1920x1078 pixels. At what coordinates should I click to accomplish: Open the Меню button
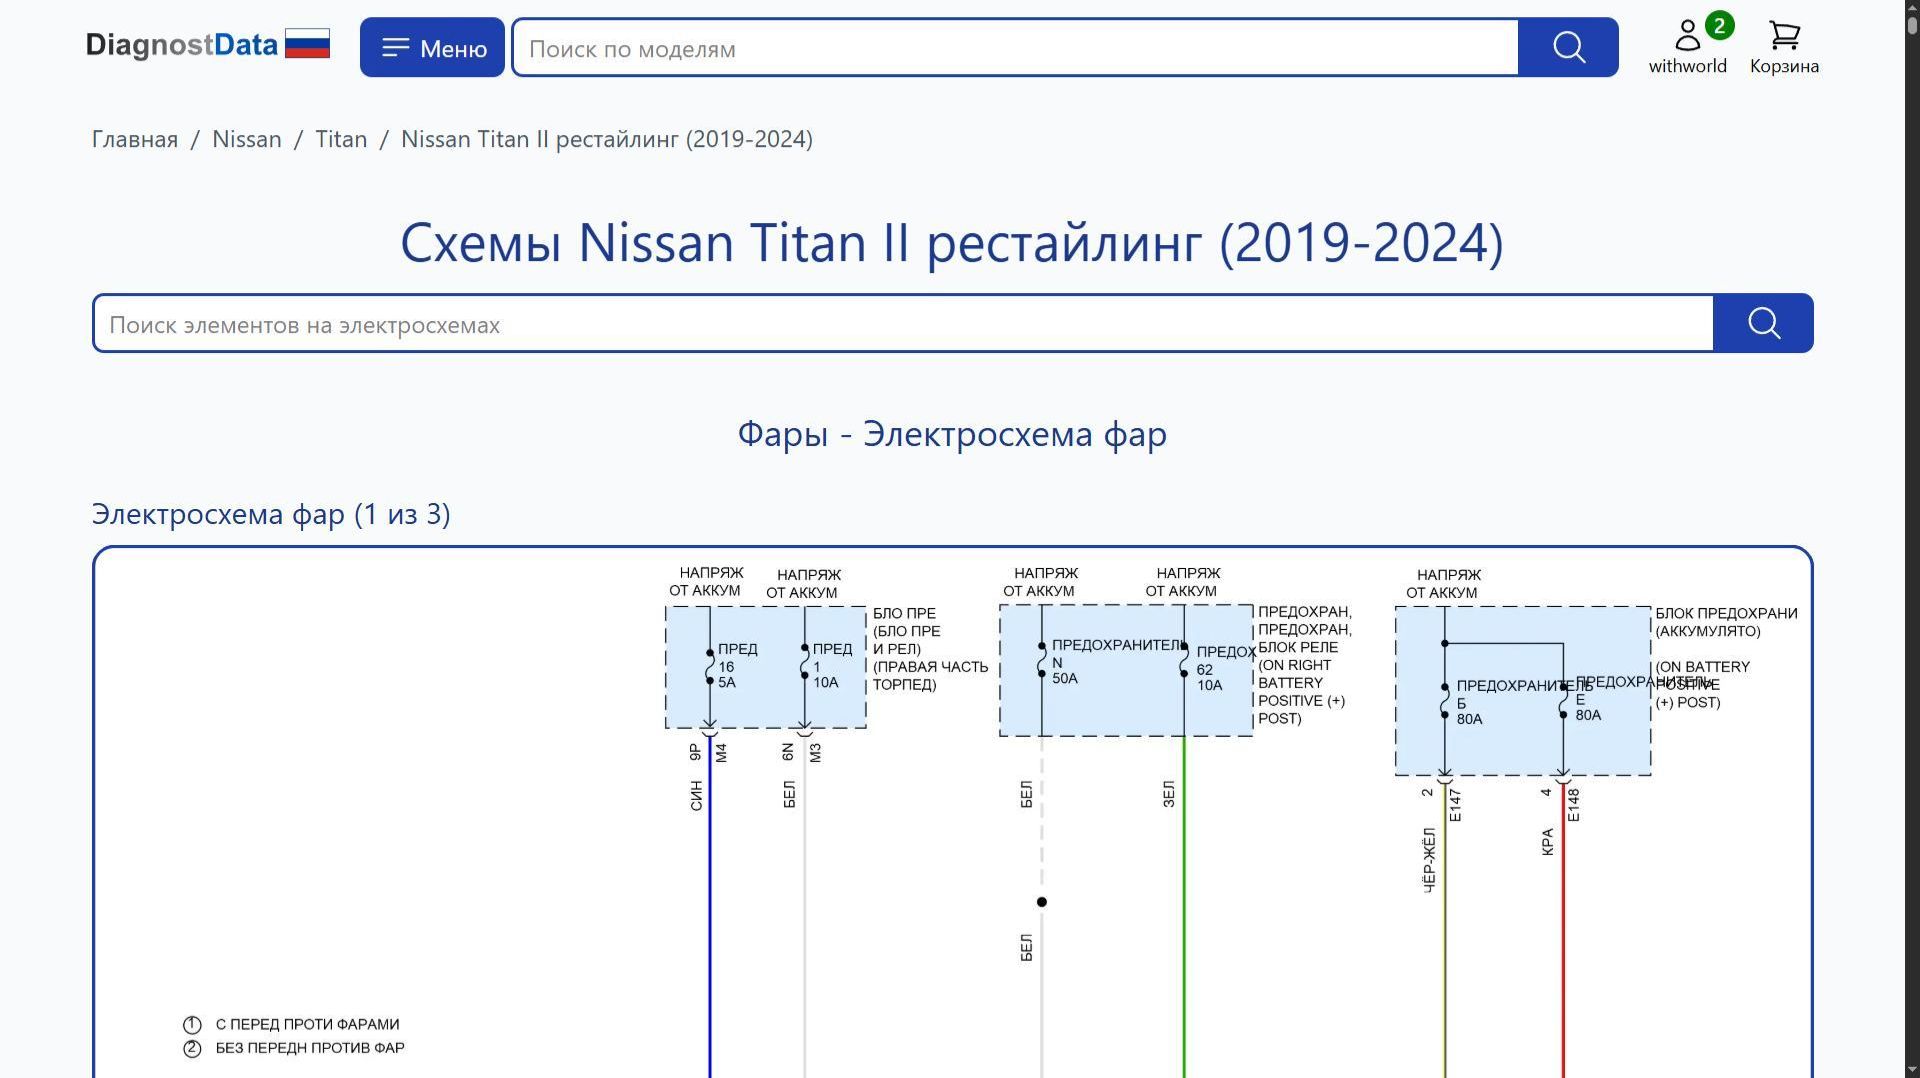pyautogui.click(x=432, y=47)
